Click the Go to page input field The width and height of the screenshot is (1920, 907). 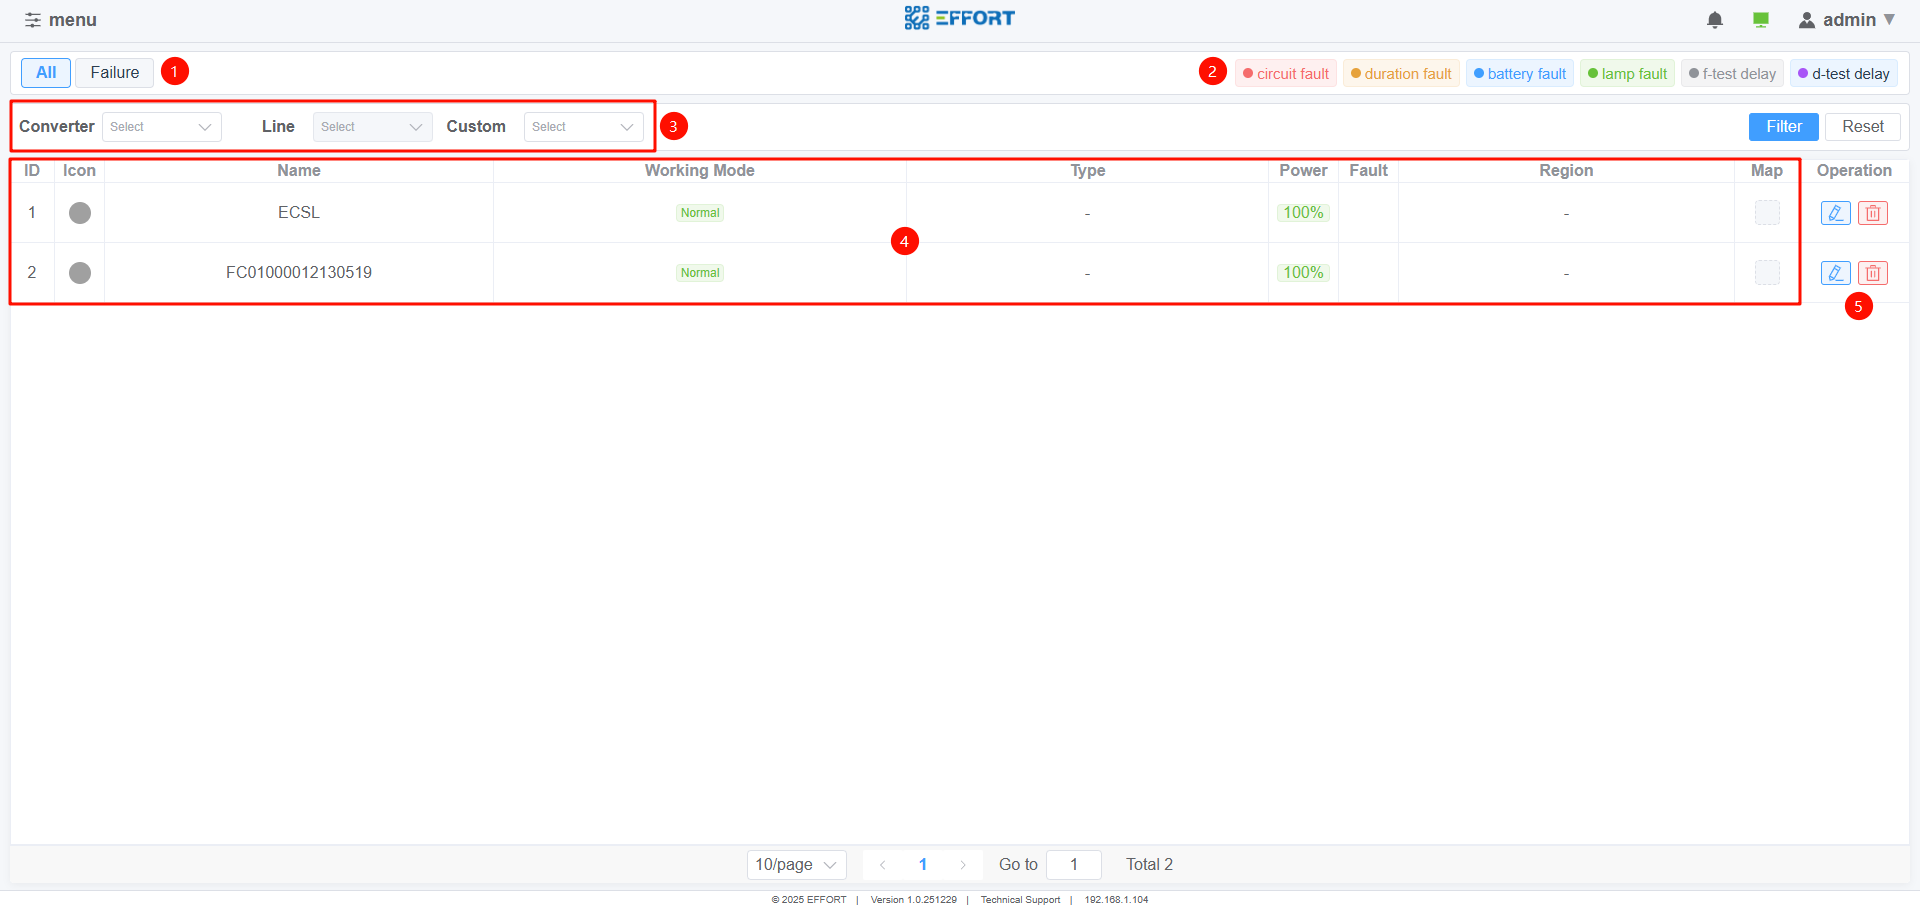[x=1073, y=865]
